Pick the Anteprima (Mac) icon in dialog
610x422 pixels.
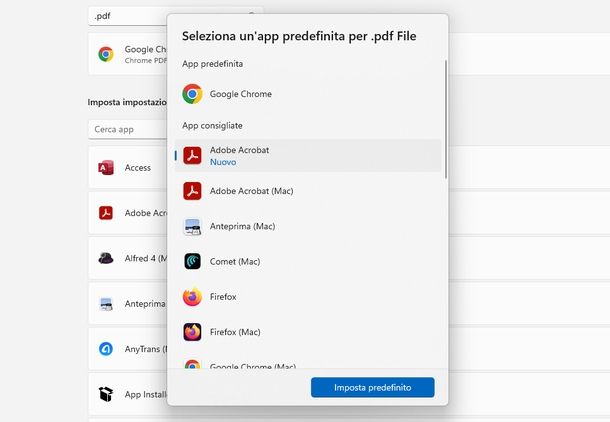point(192,226)
